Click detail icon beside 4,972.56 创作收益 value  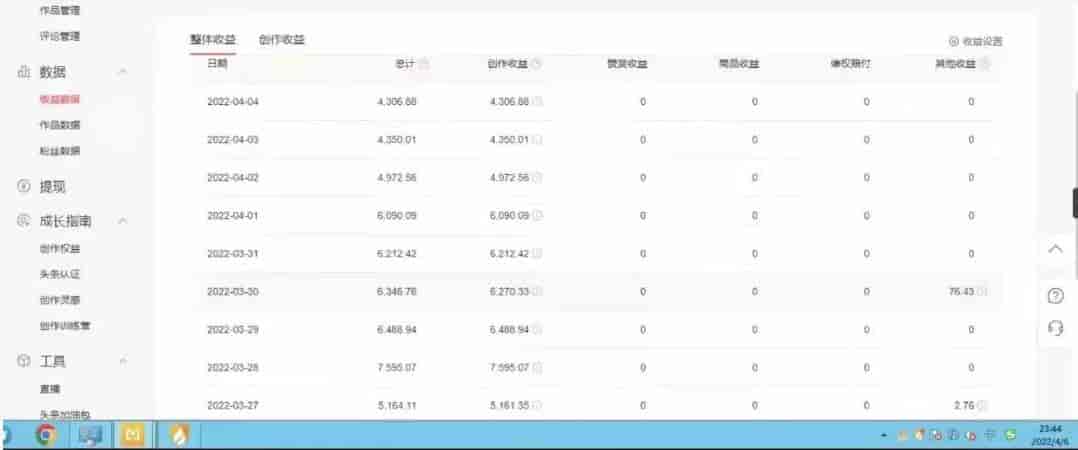coord(537,178)
